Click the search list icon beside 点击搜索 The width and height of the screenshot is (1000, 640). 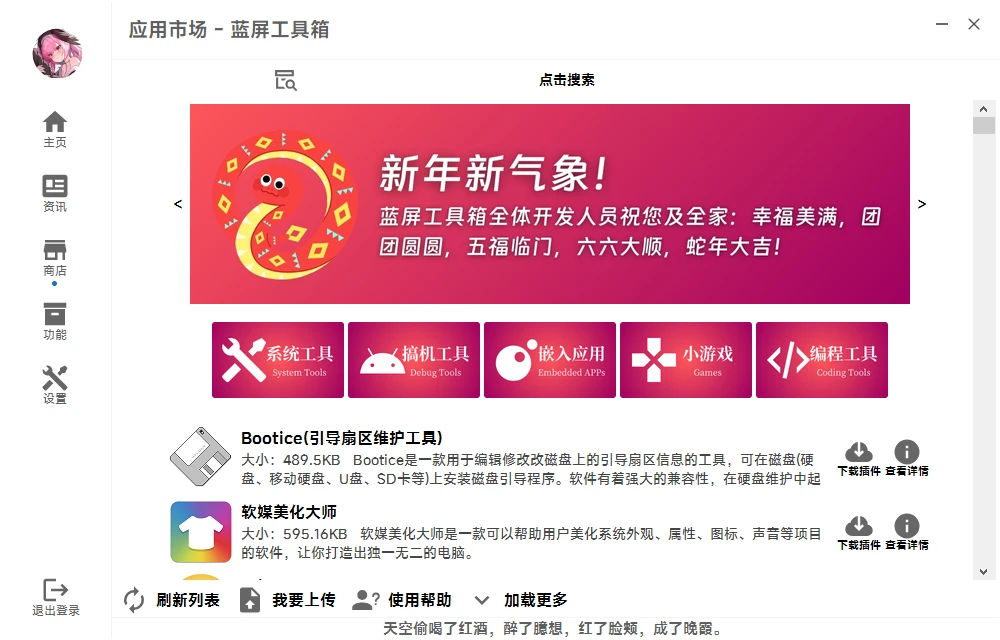click(286, 80)
